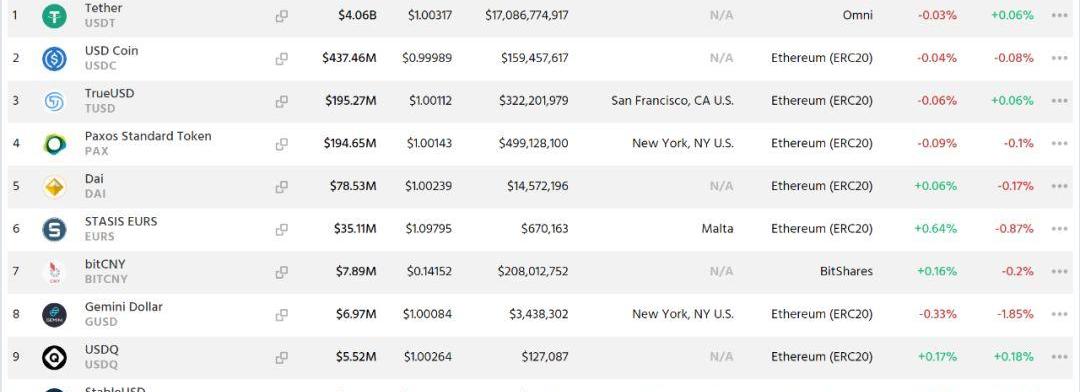Click the Paxos Standard Token logo
Viewport: 1080px width, 392px height.
54,144
